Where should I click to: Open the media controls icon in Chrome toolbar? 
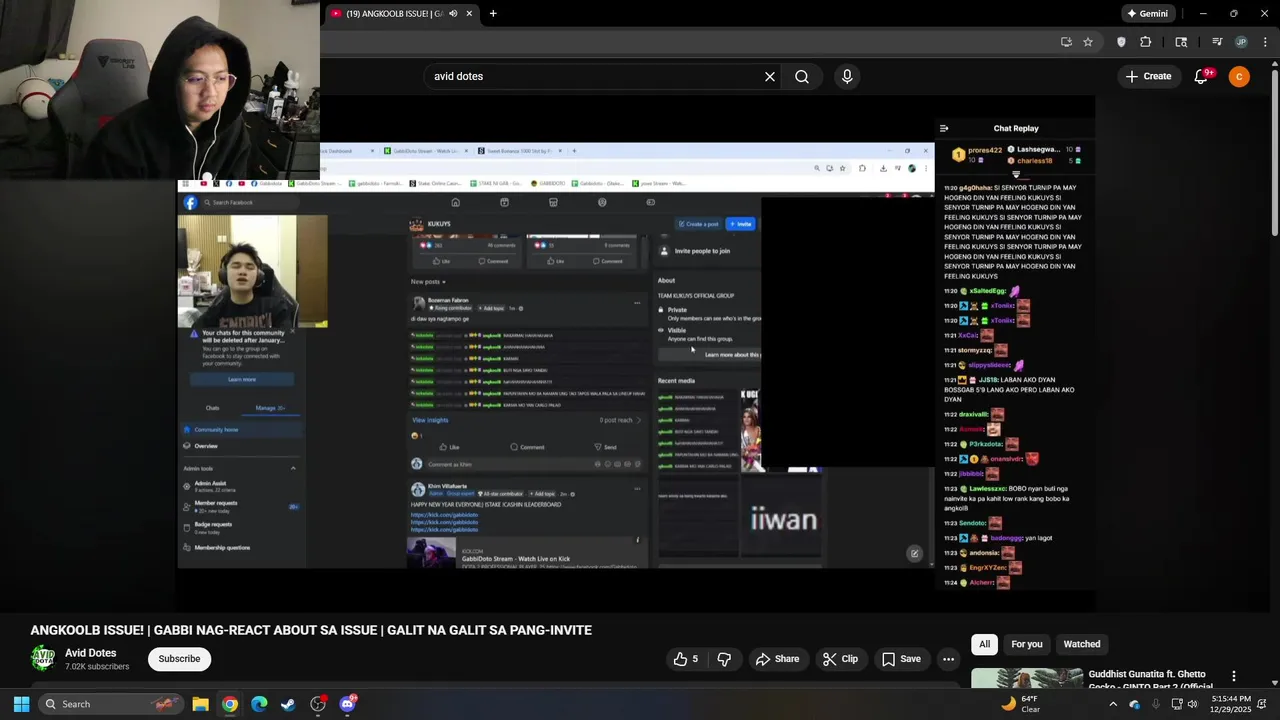click(1217, 42)
